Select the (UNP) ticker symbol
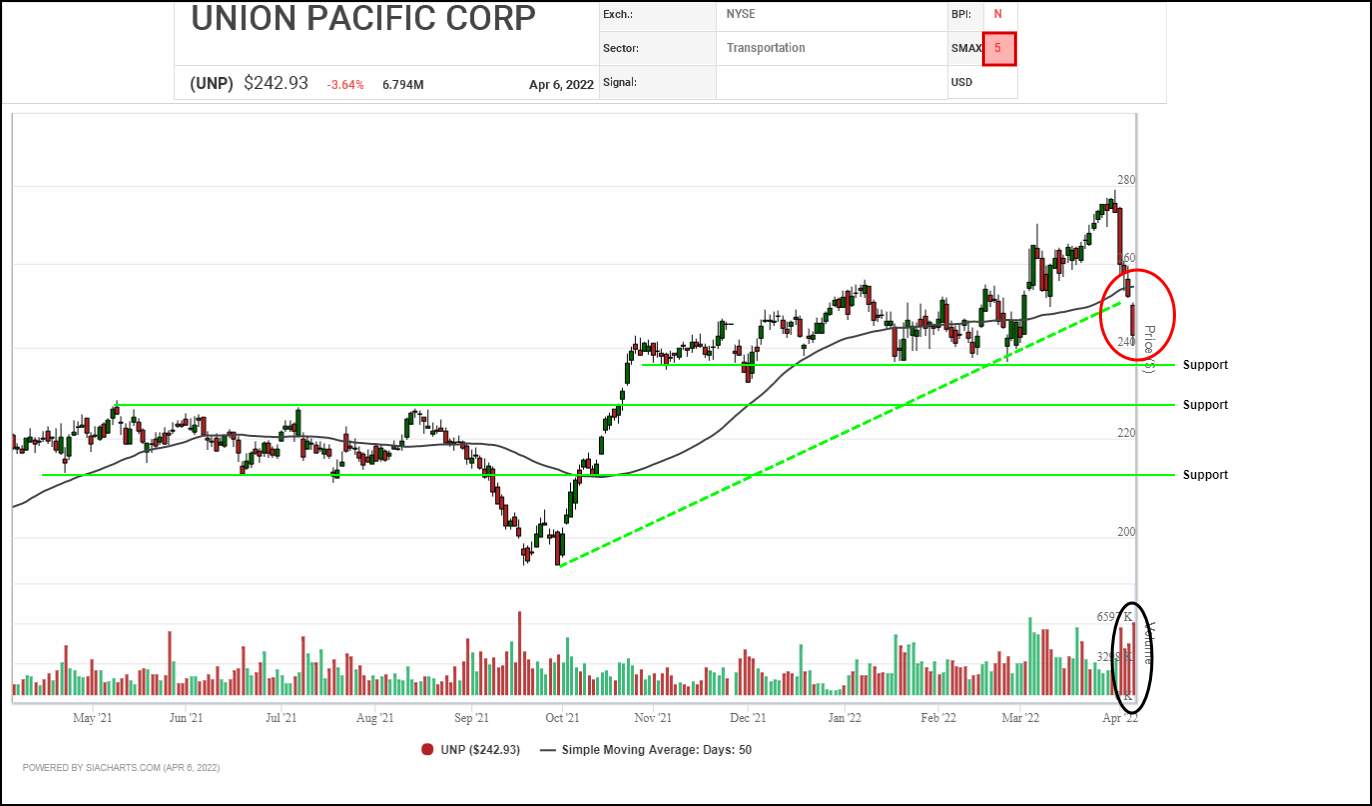The width and height of the screenshot is (1372, 806). coord(213,84)
